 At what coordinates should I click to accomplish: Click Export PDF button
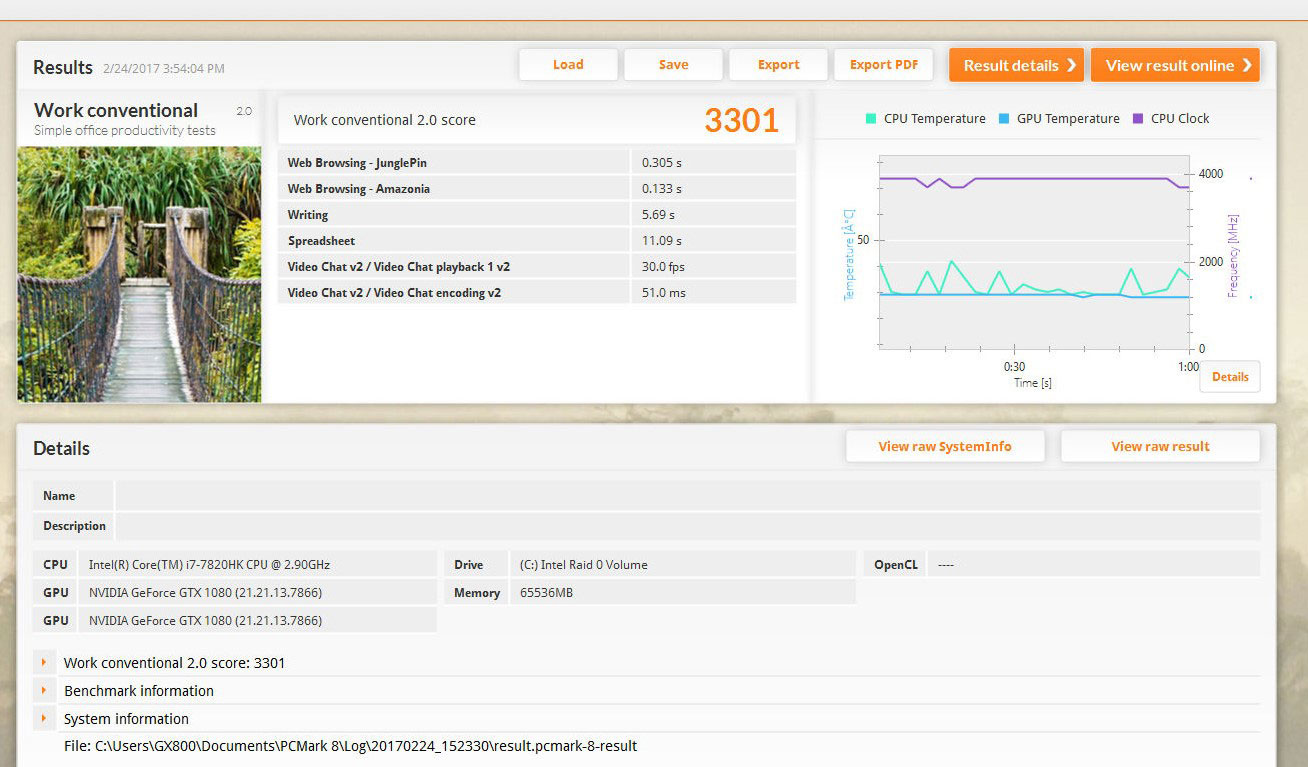point(883,65)
